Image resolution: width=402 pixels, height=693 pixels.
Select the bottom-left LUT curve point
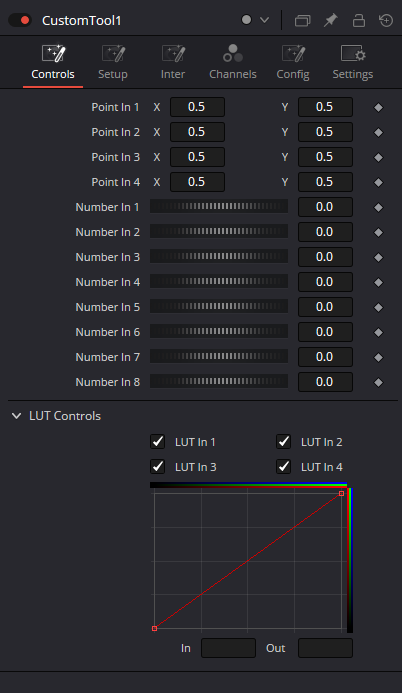(155, 628)
